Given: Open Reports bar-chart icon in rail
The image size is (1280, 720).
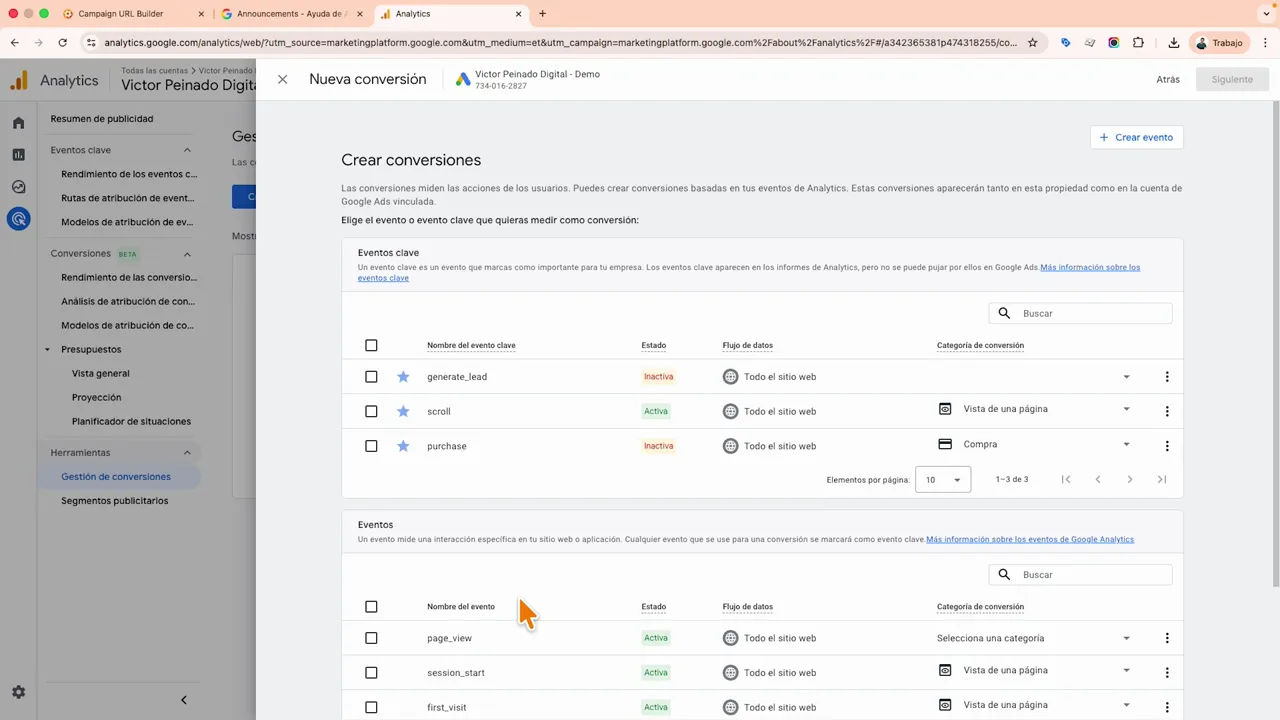Looking at the screenshot, I should (18, 155).
